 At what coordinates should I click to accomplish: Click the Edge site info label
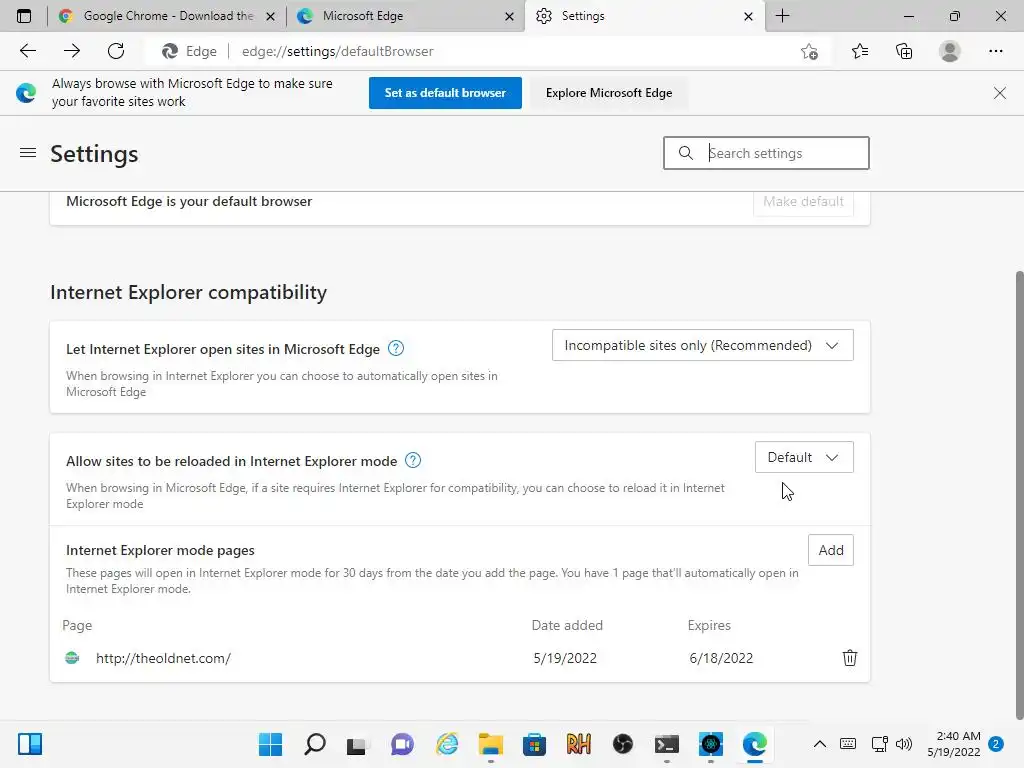[x=189, y=52]
